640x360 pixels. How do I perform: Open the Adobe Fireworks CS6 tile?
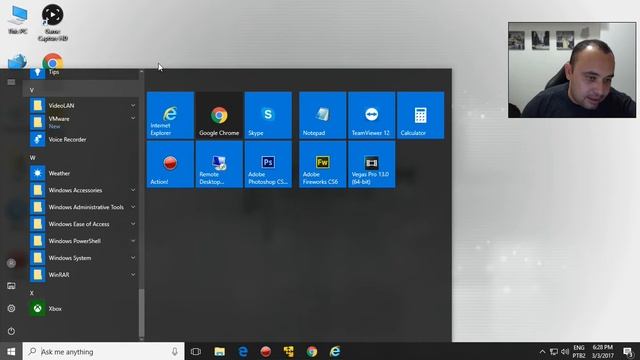tap(322, 164)
